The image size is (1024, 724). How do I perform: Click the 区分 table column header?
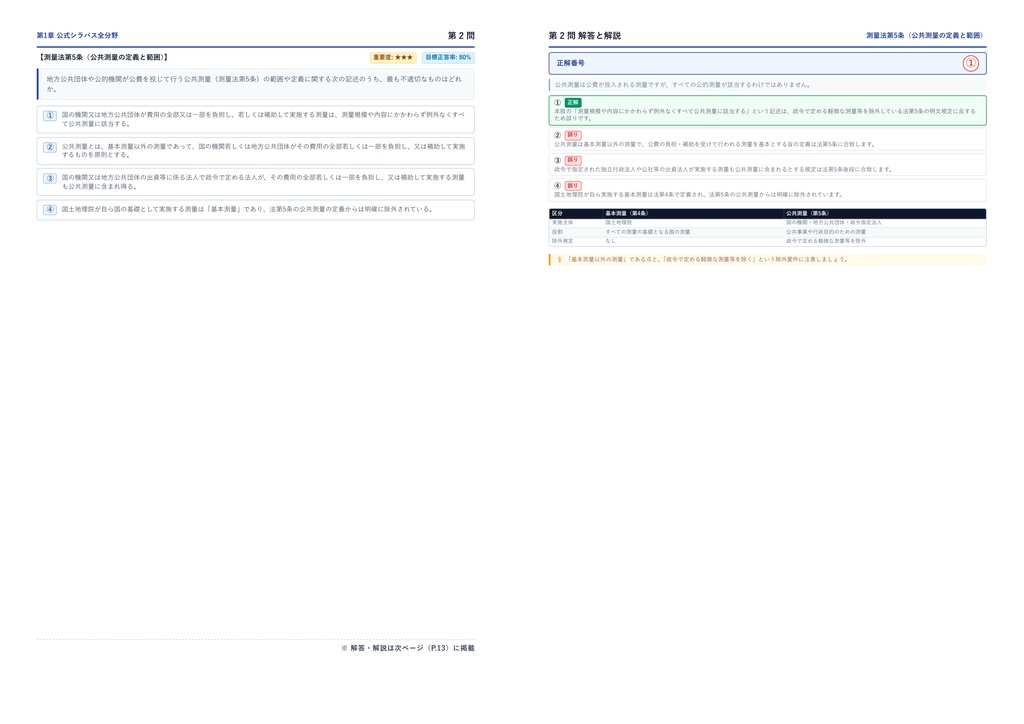[557, 213]
